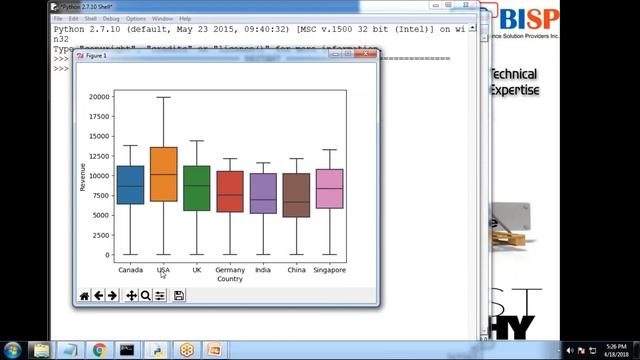This screenshot has height=360, width=640.
Task: Open Options menu in Python Shell
Action: coord(136,19)
